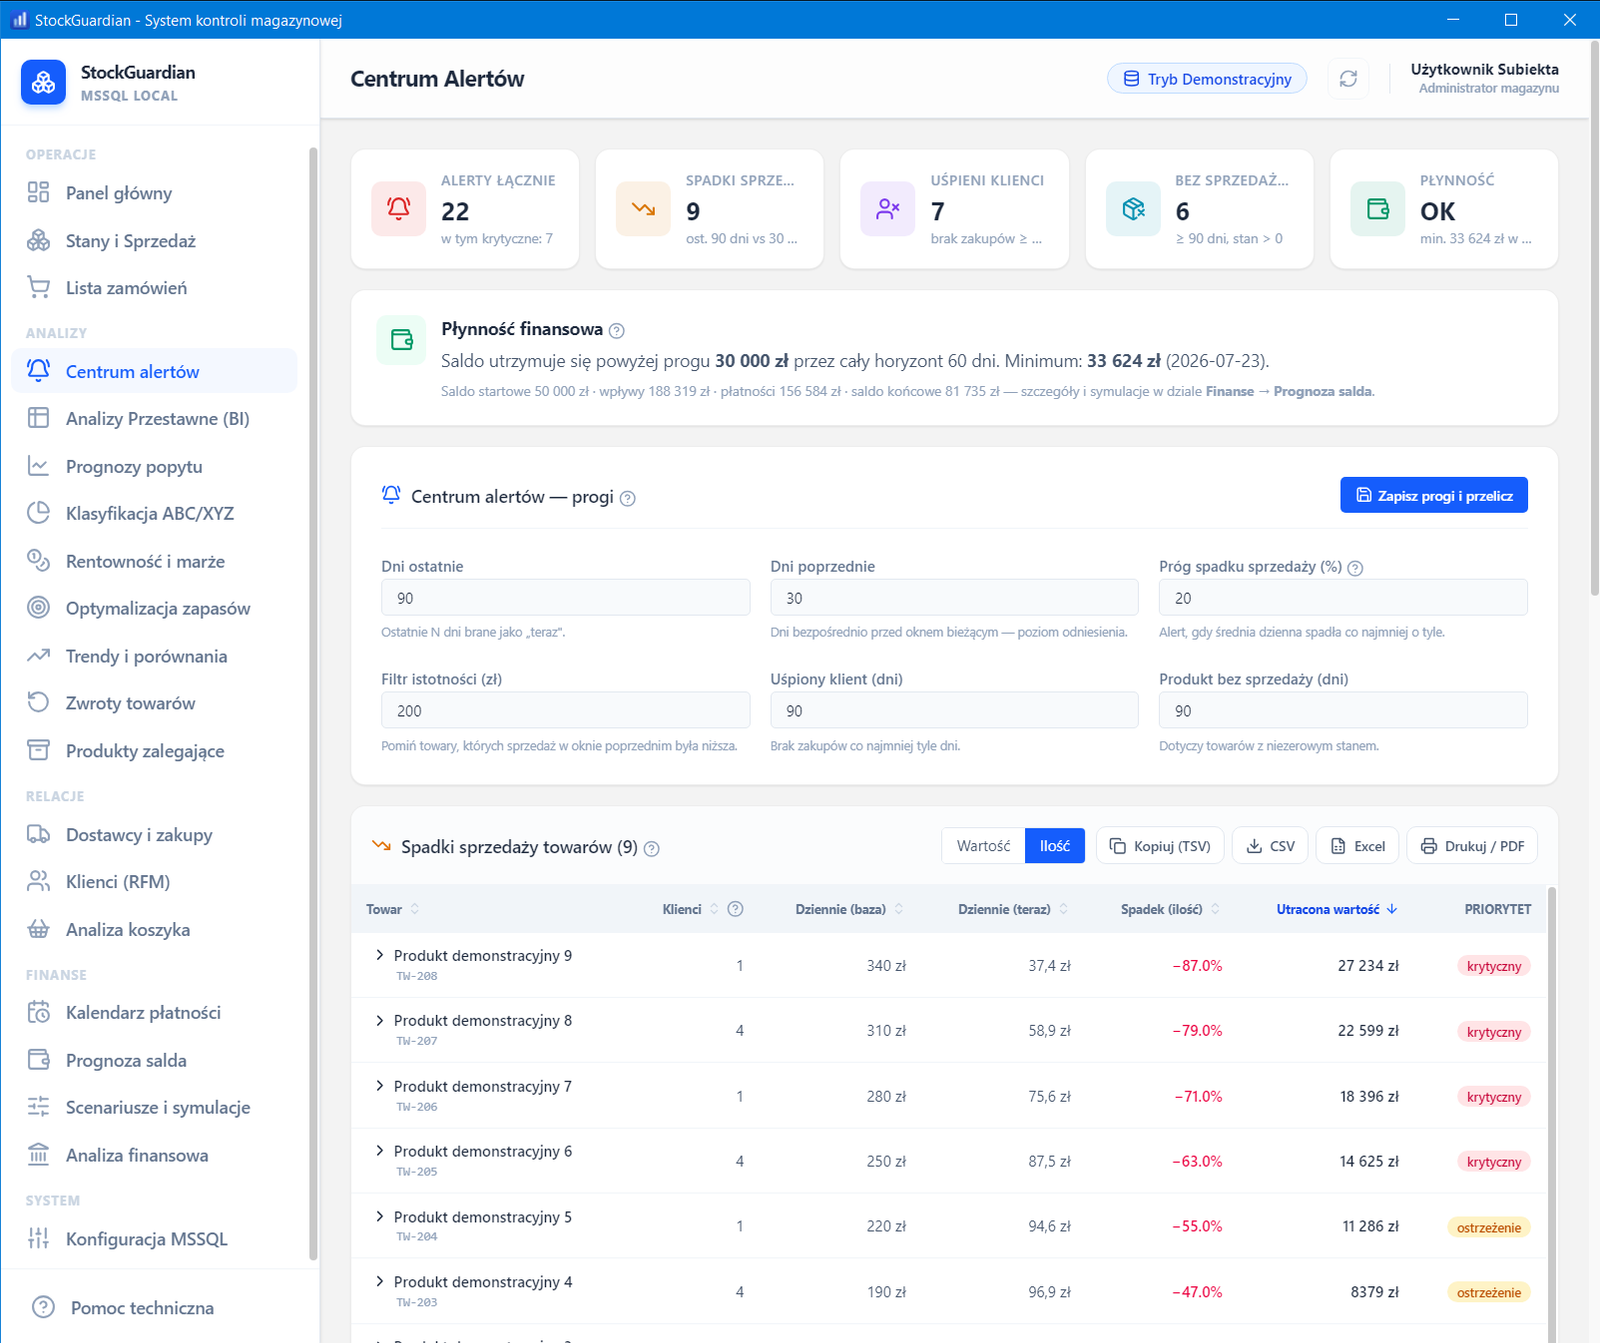Click sliders icon for Scenariusze i symulacje
1600x1343 pixels.
click(38, 1107)
